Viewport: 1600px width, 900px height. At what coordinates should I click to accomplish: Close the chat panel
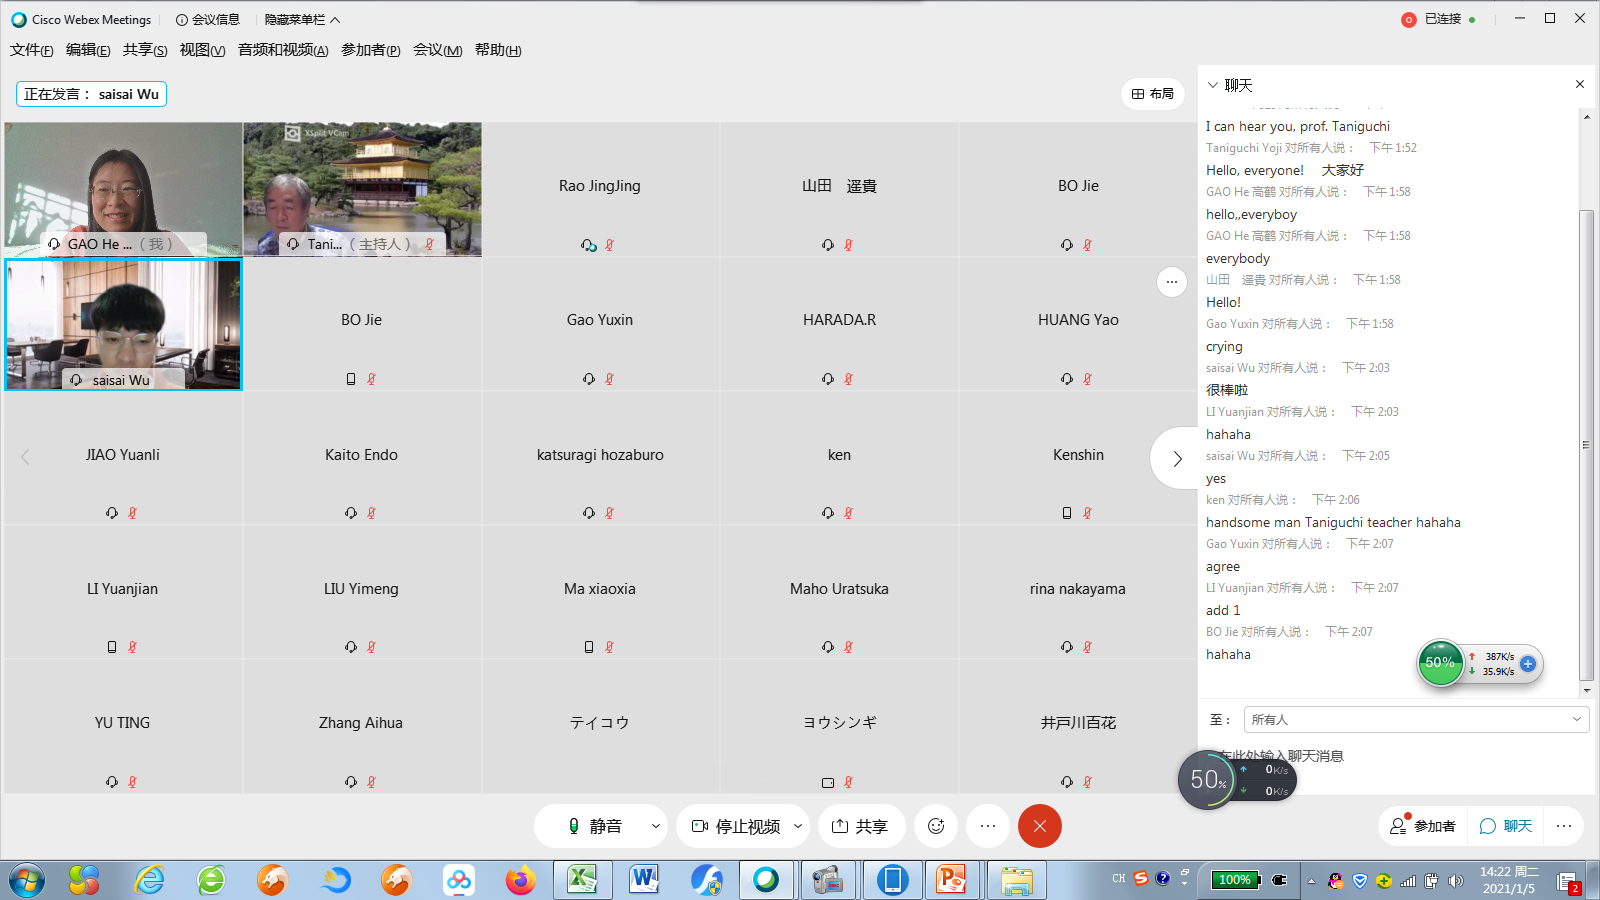coord(1580,85)
